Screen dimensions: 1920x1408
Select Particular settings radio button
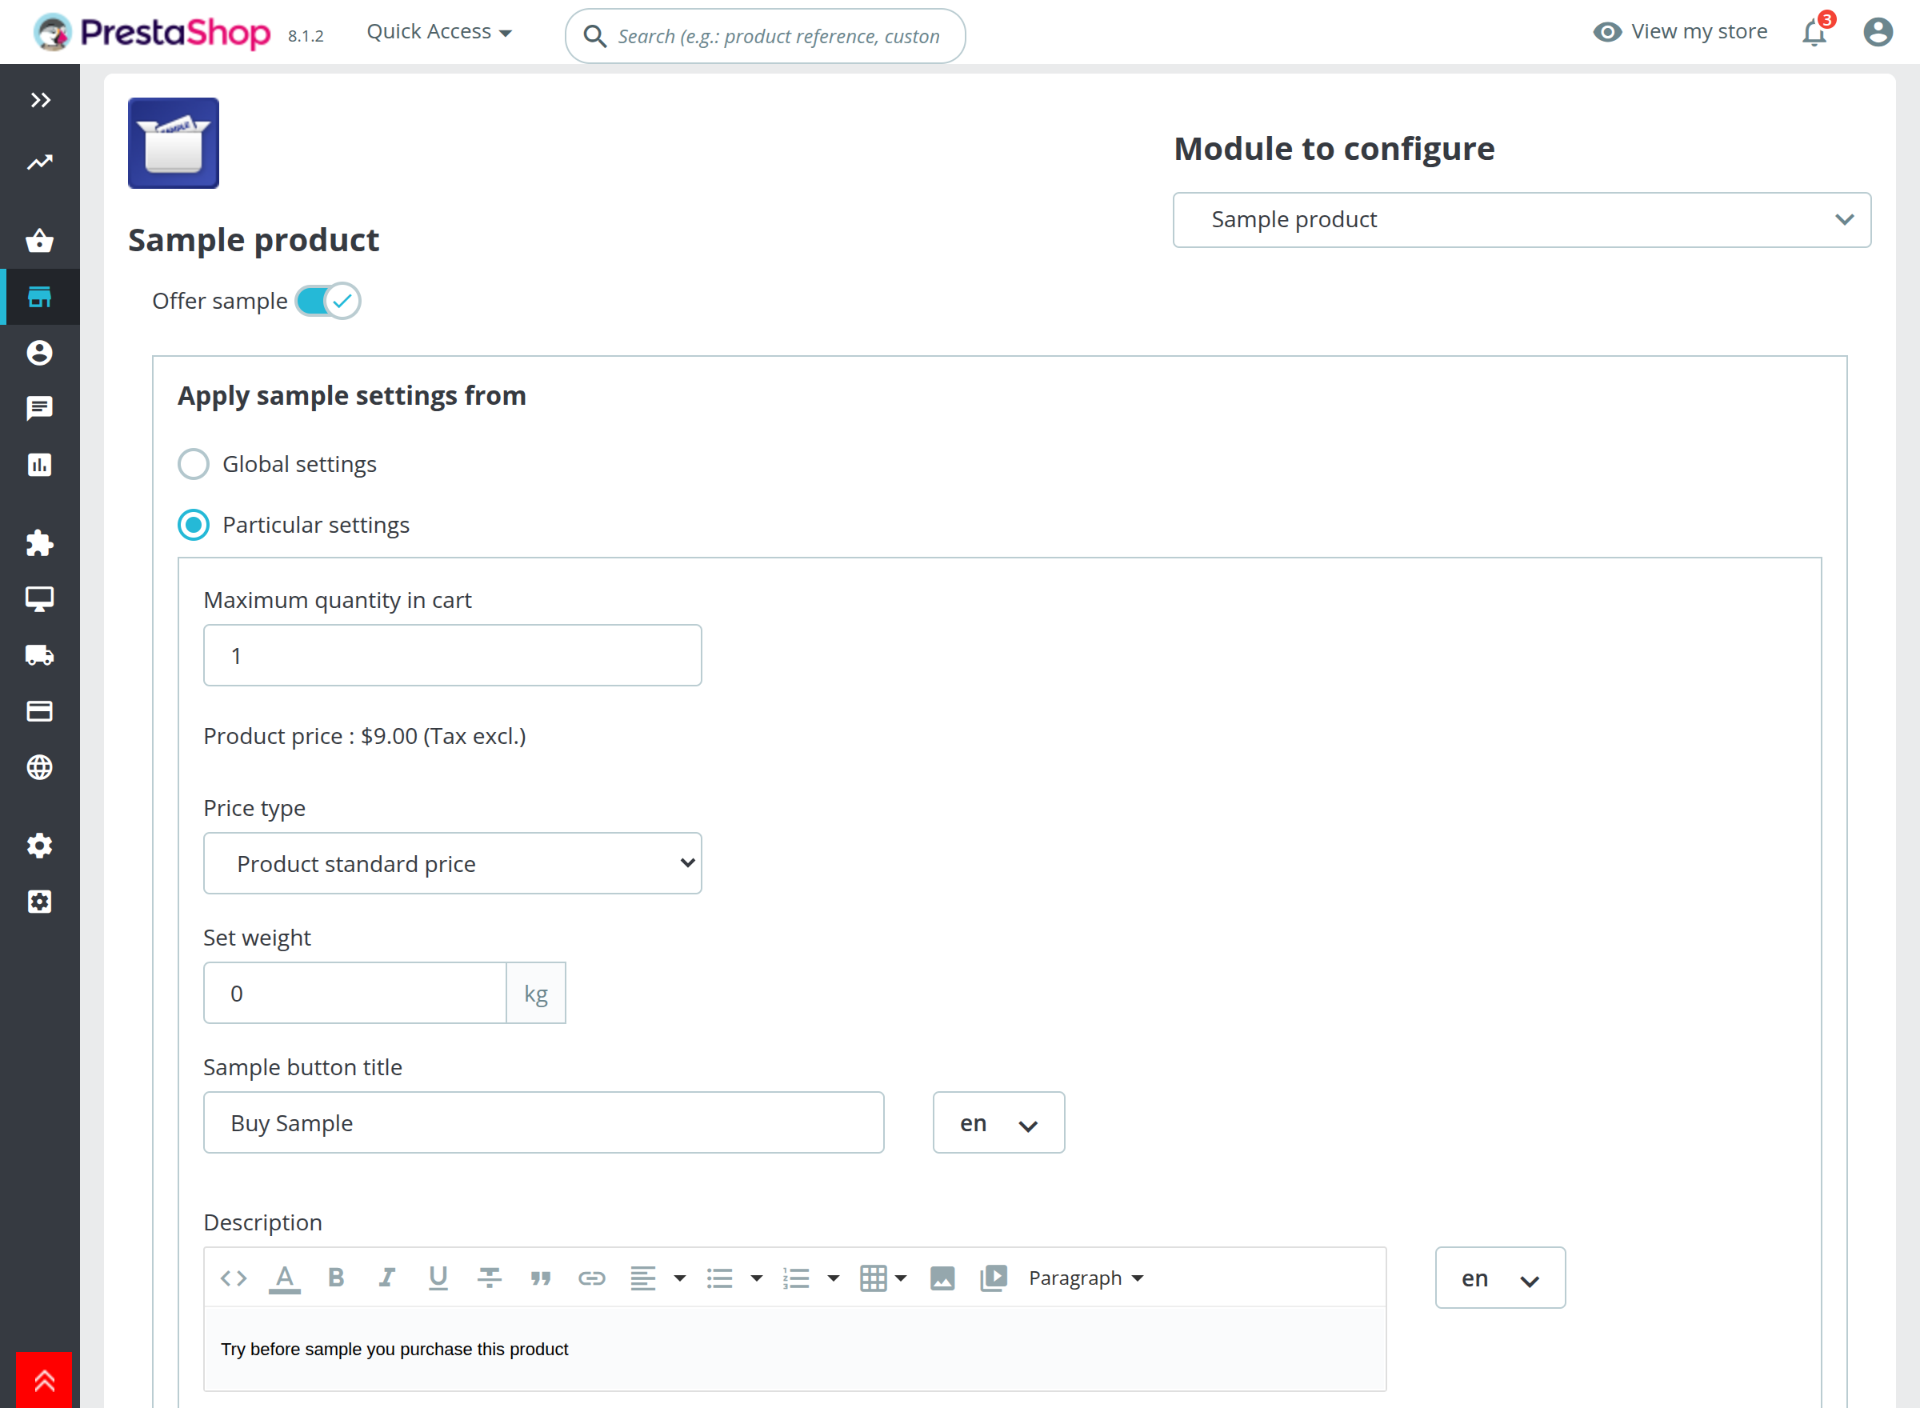193,525
